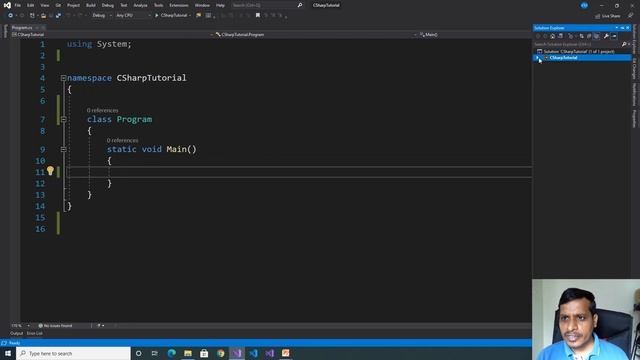
Task: Open Solution Explorer window options dropdown
Action: (x=617, y=28)
